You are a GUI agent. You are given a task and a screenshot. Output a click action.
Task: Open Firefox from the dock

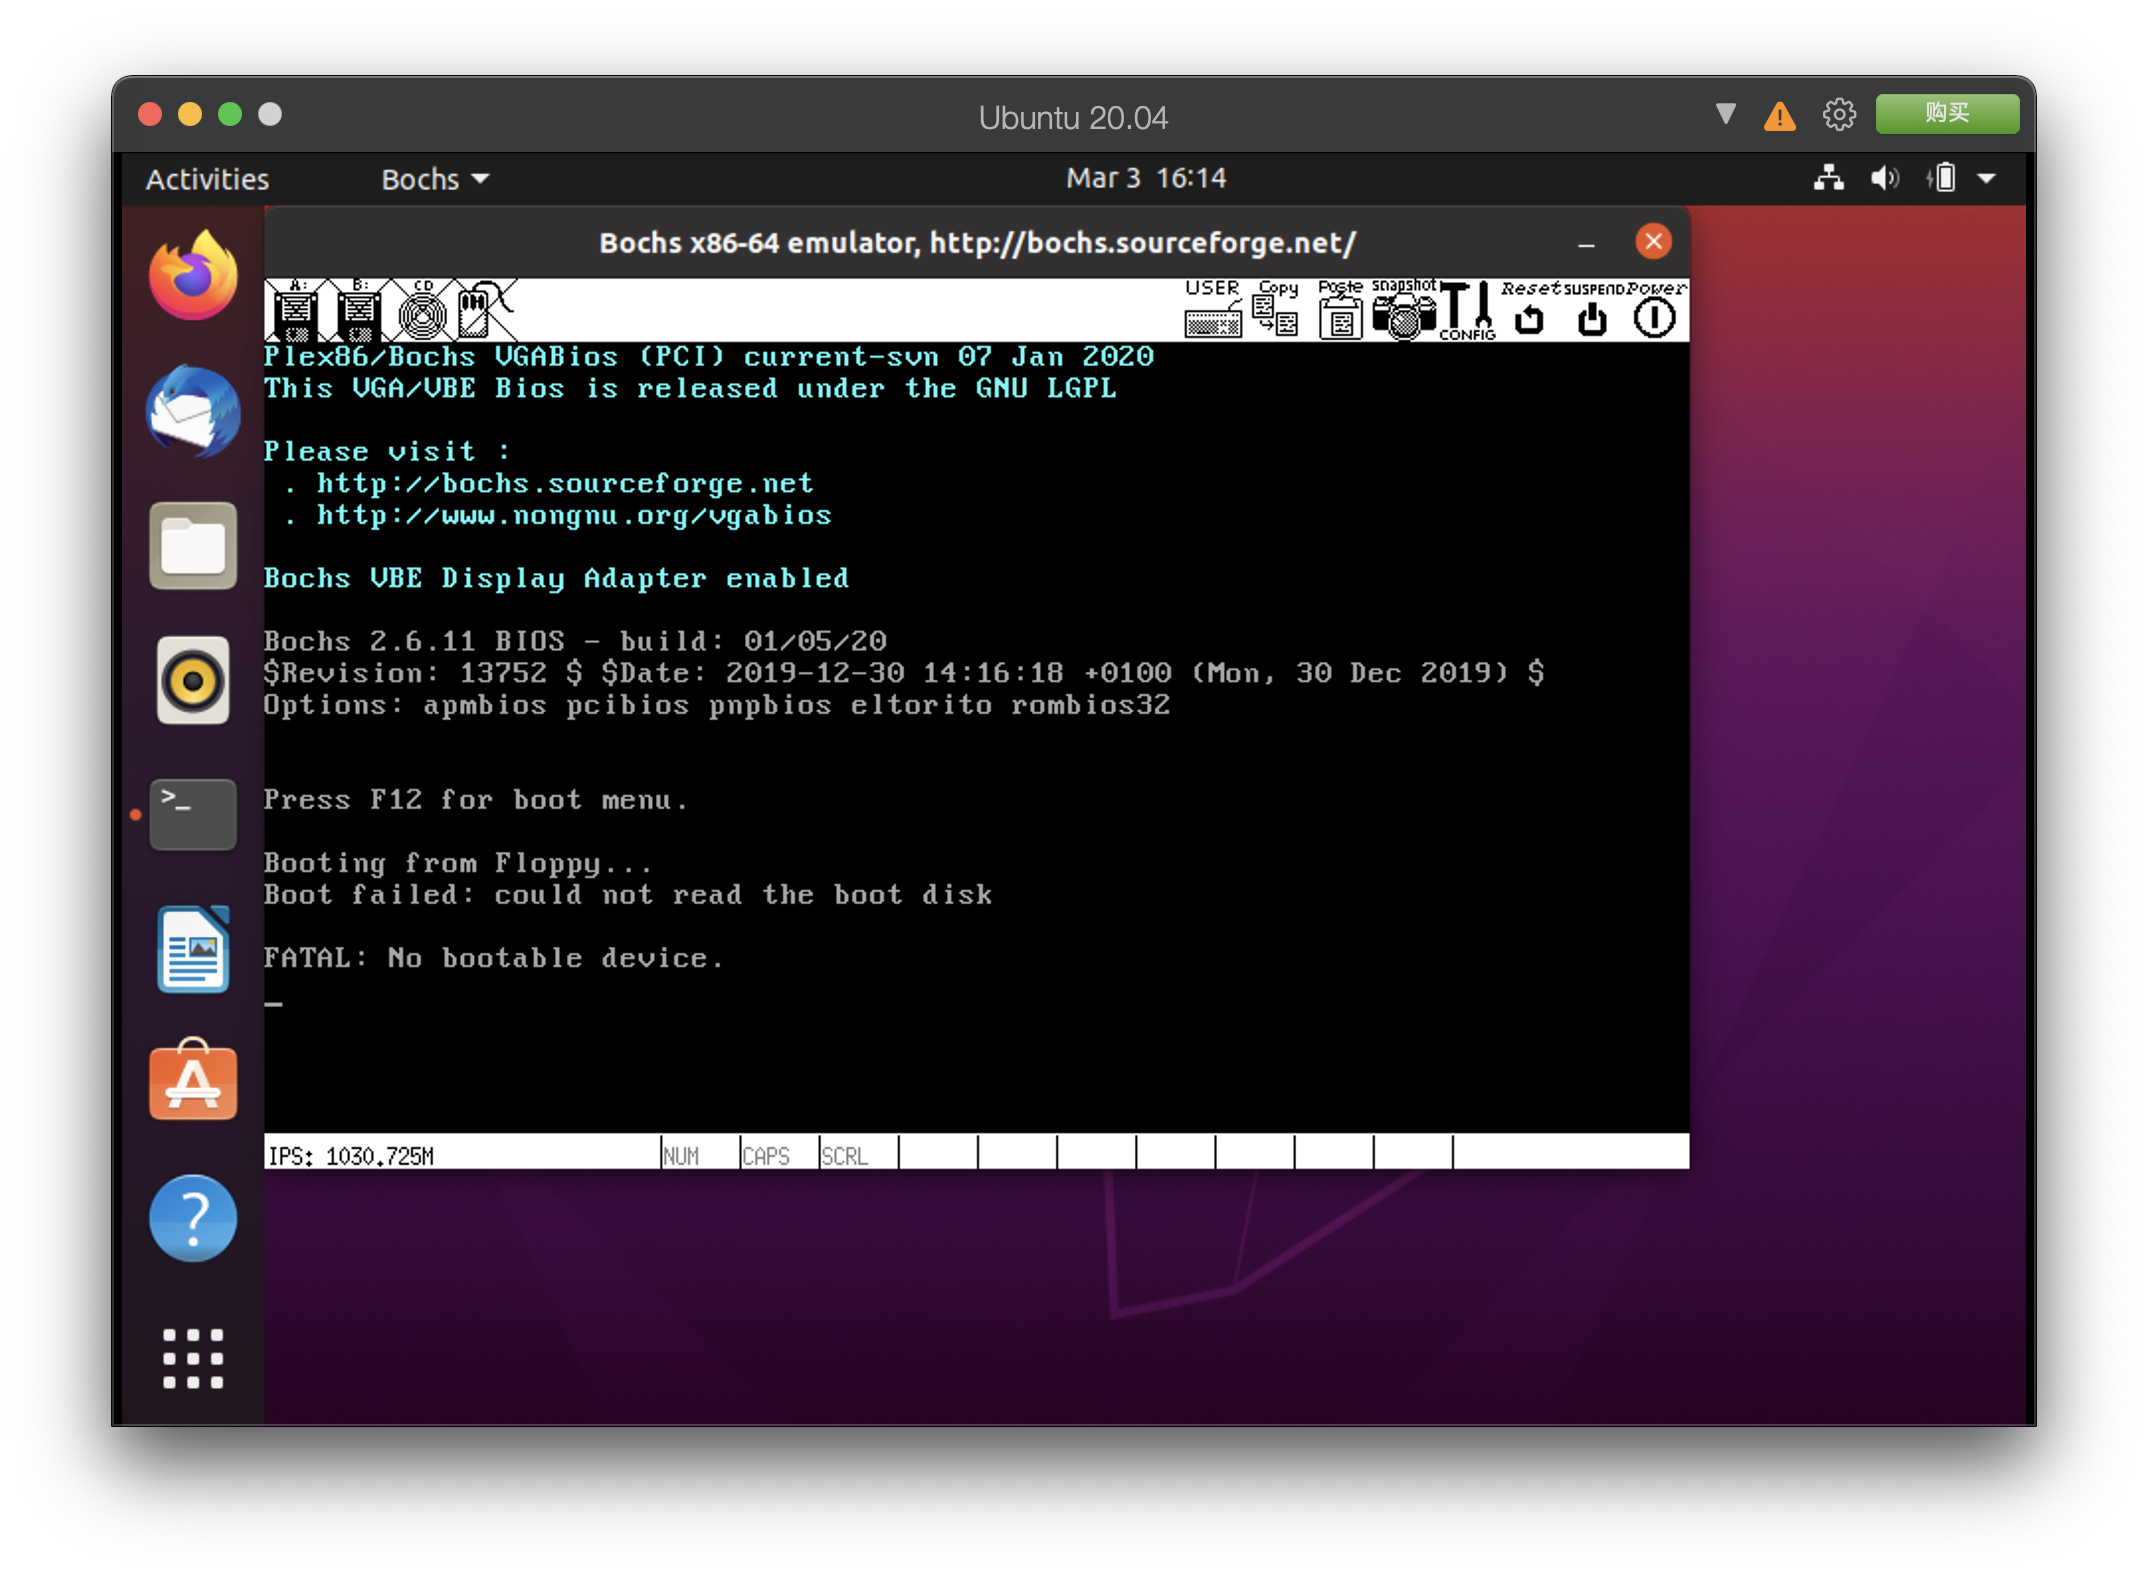pos(193,275)
